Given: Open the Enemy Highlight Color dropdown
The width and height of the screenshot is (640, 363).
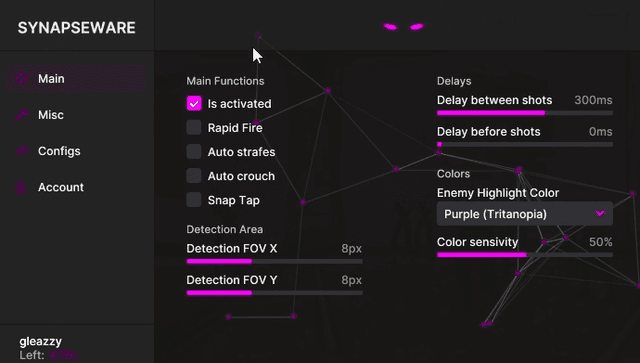Looking at the screenshot, I should pos(524,214).
